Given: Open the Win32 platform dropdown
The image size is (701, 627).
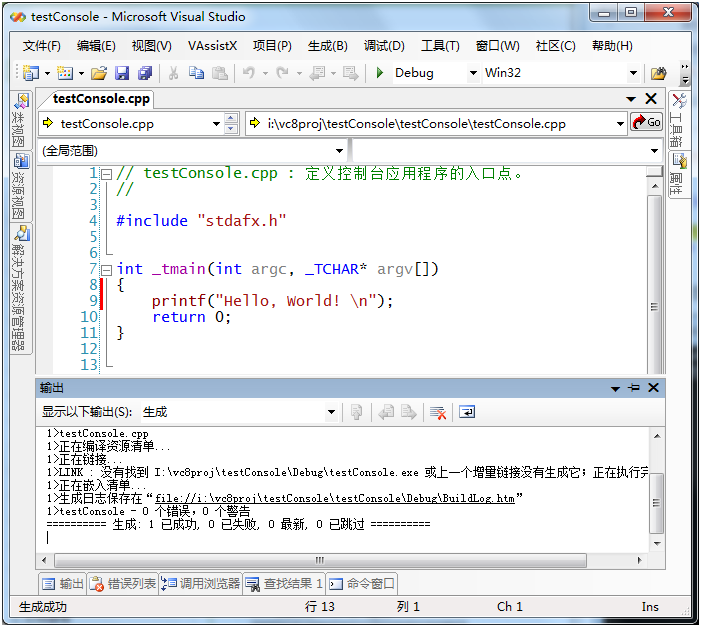Looking at the screenshot, I should click(x=633, y=73).
